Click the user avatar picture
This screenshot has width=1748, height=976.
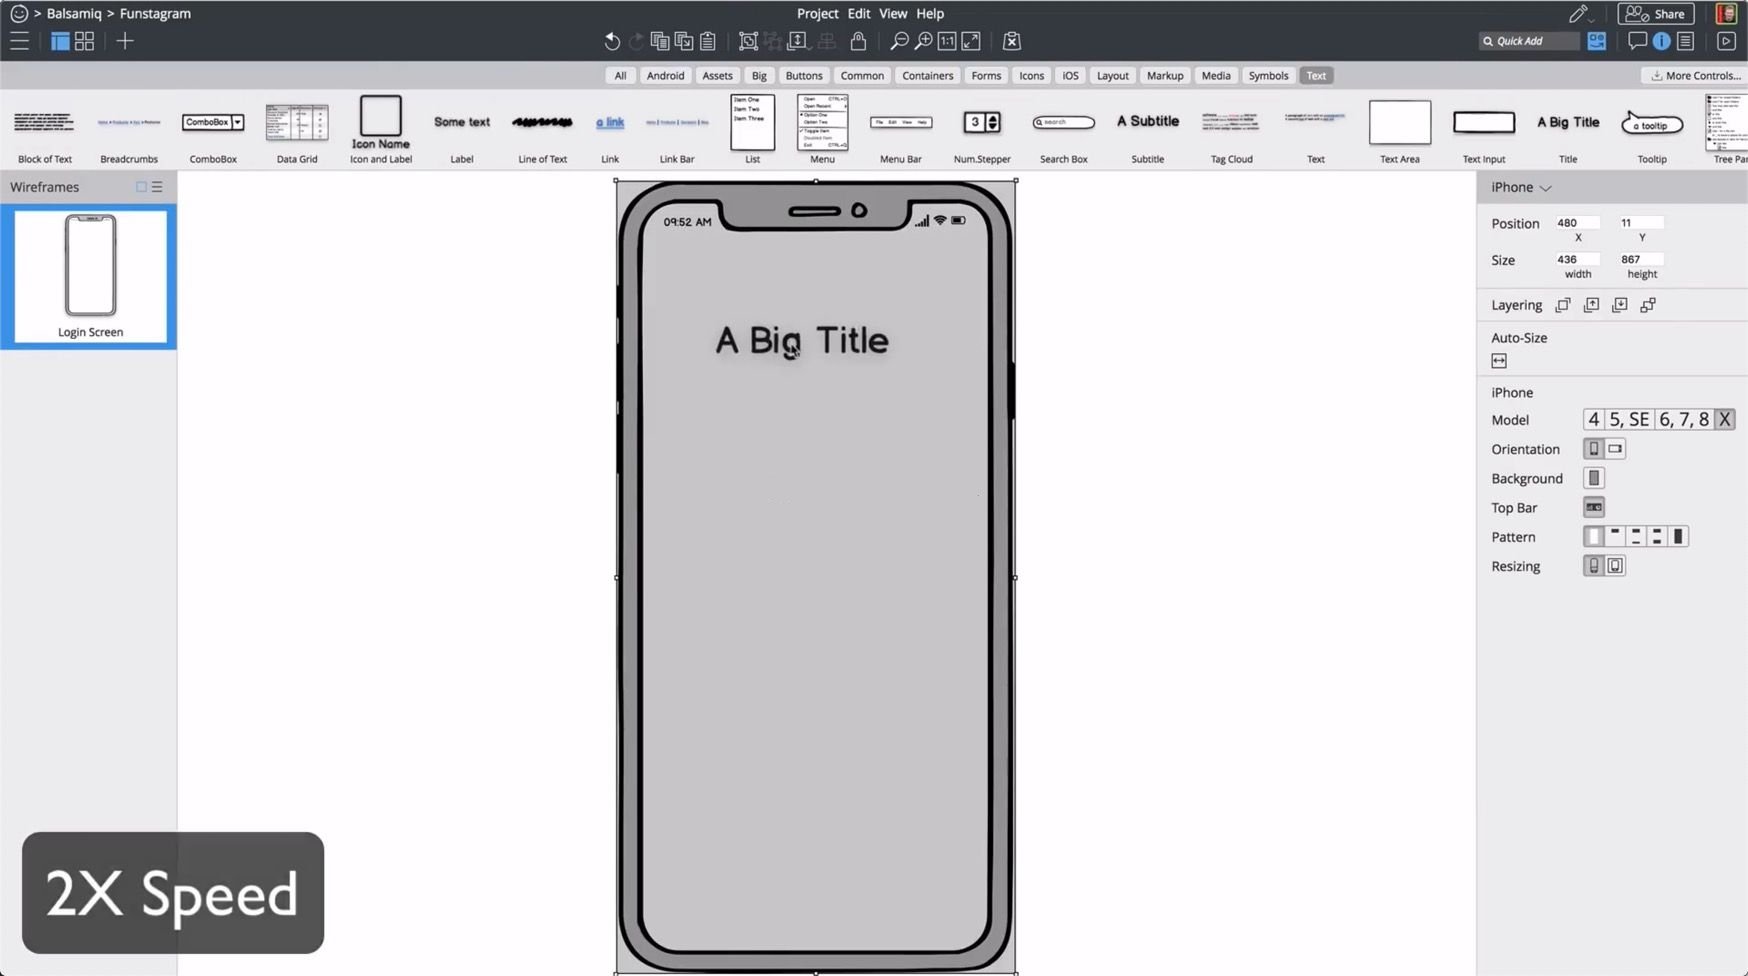1726,14
